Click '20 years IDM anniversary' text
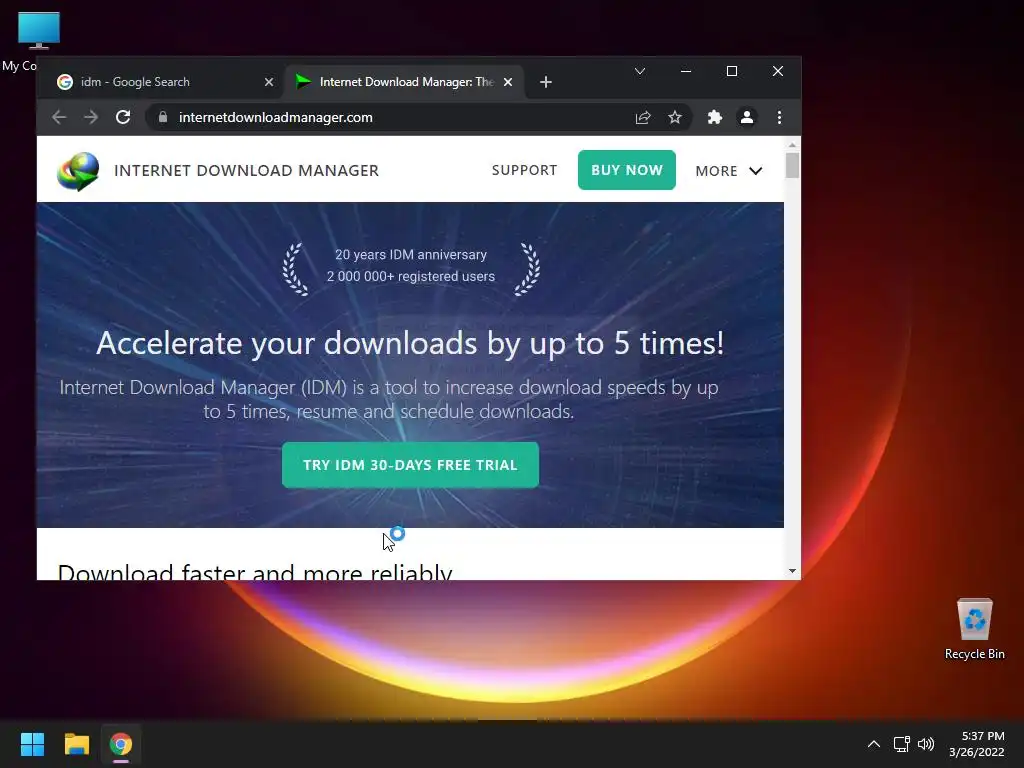 (x=411, y=255)
